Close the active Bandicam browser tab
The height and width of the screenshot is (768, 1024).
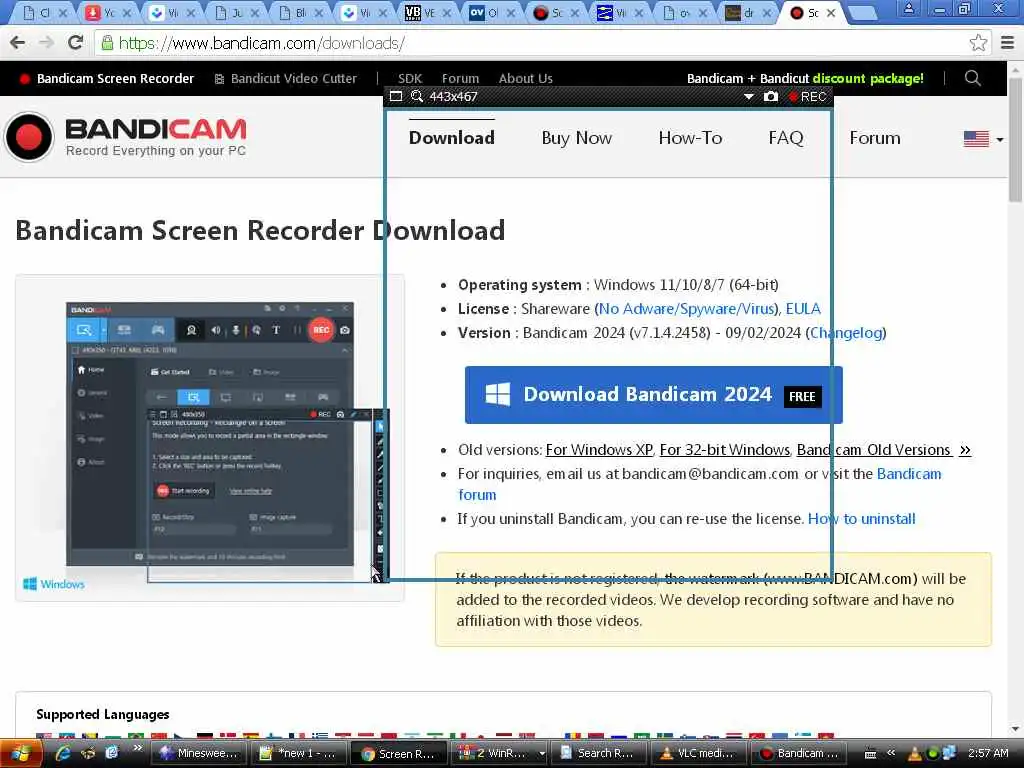[831, 12]
